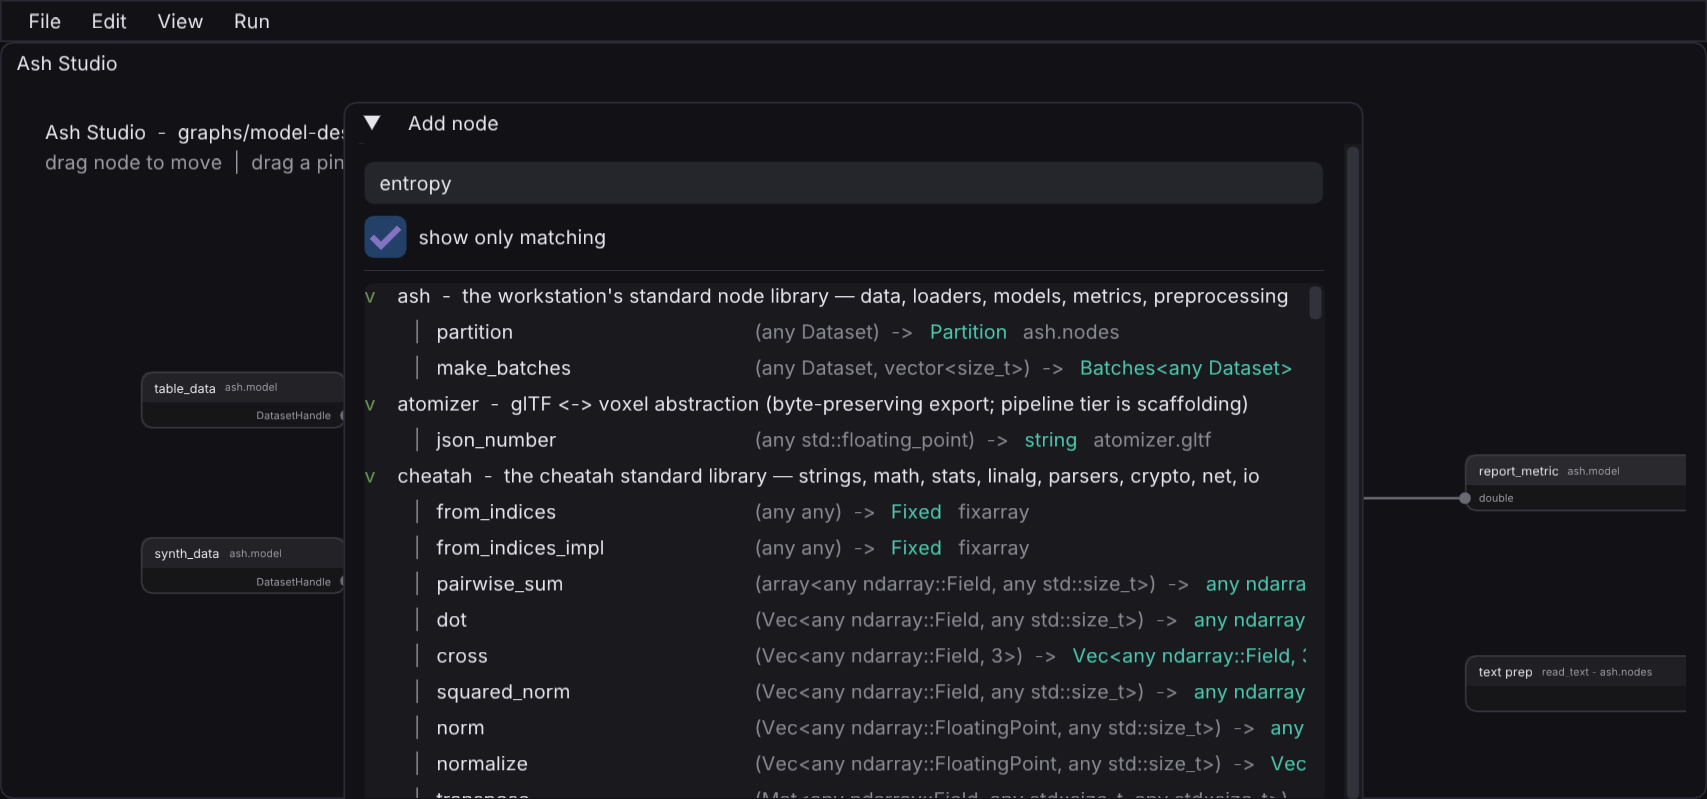
Task: Click the Partition return type text
Action: pos(968,332)
